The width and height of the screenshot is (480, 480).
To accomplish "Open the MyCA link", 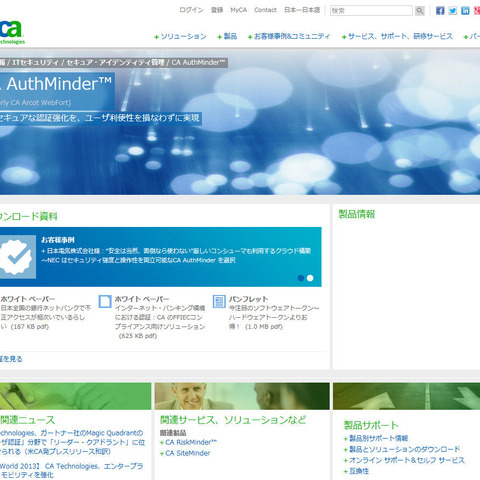I will point(239,10).
